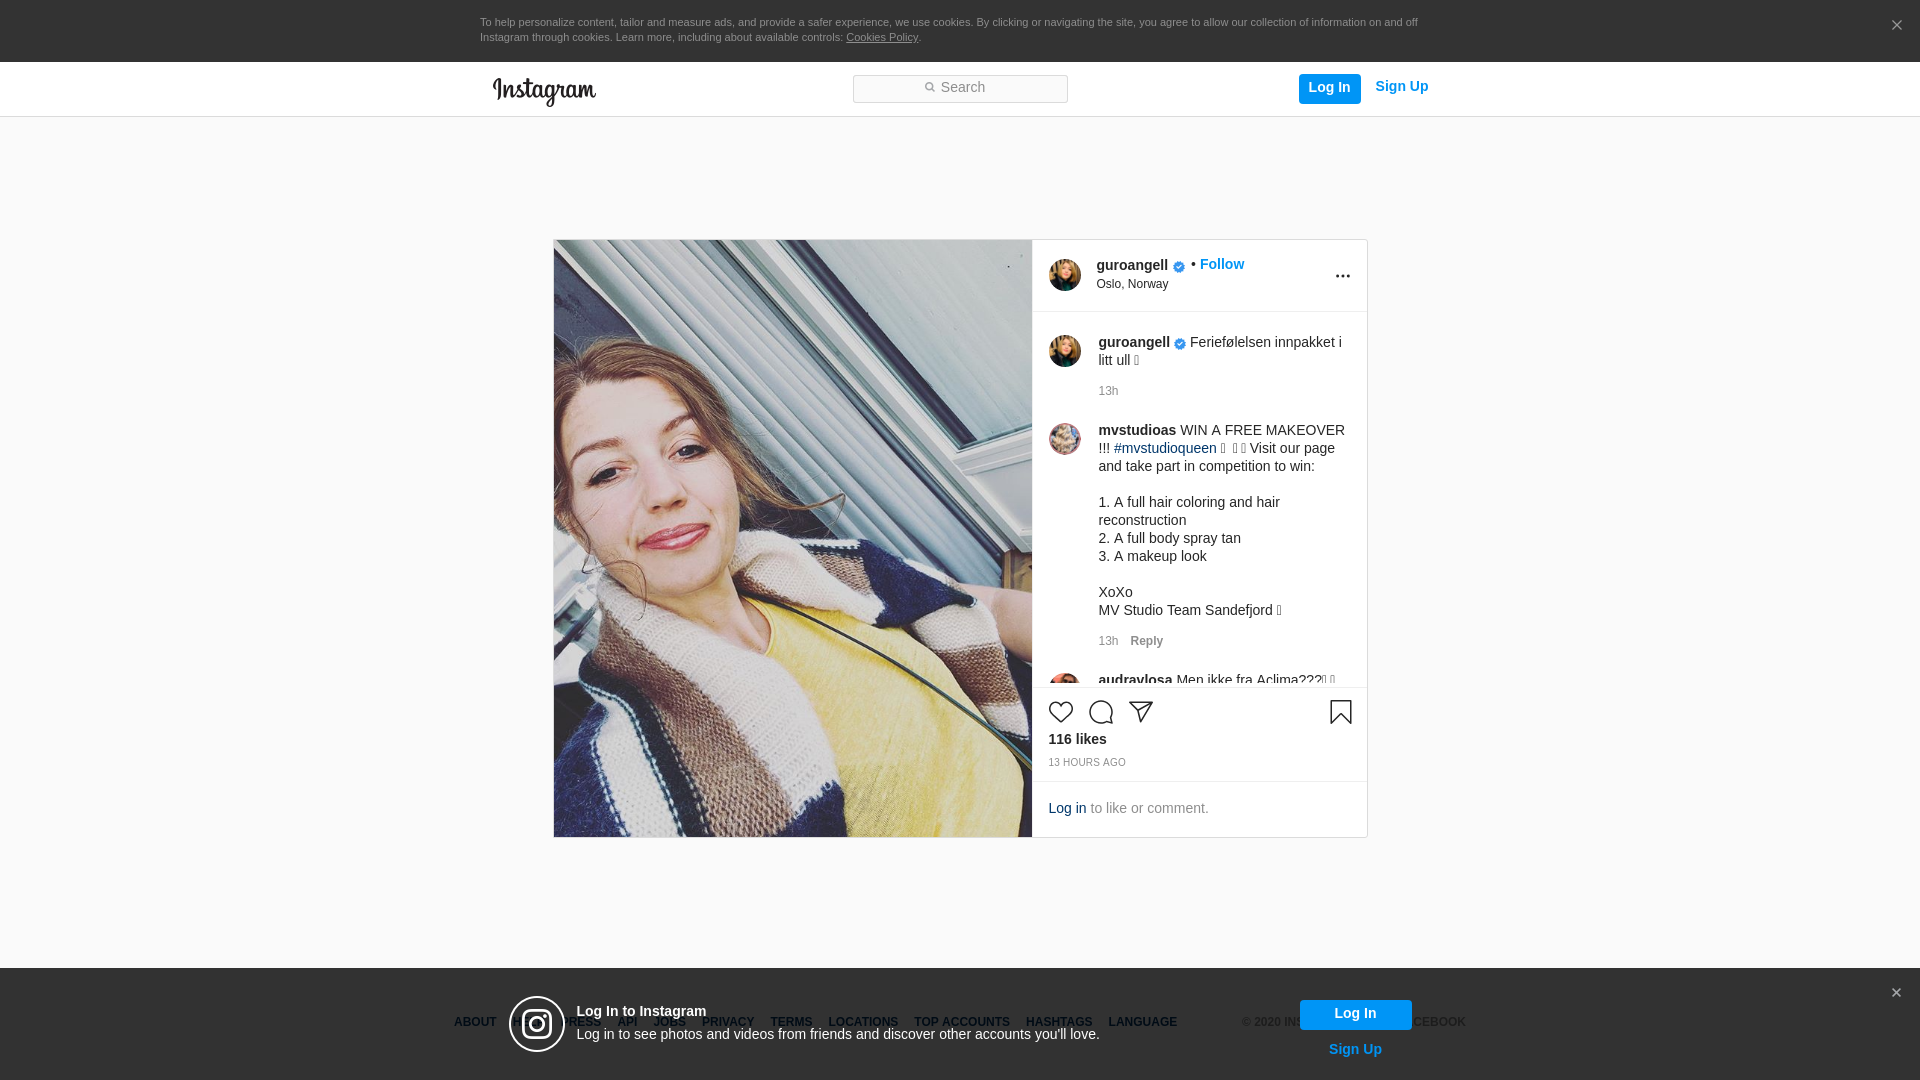
Task: Open the PRIVACY footer link
Action: tap(727, 1022)
